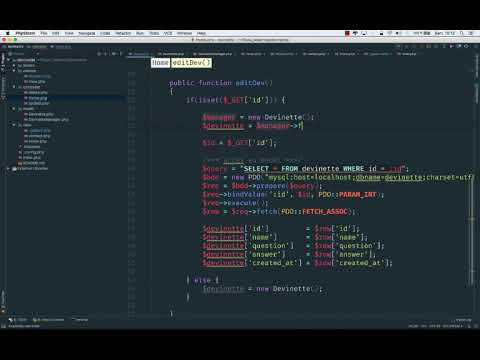Toggle the Project side tool tab

pos(3,62)
